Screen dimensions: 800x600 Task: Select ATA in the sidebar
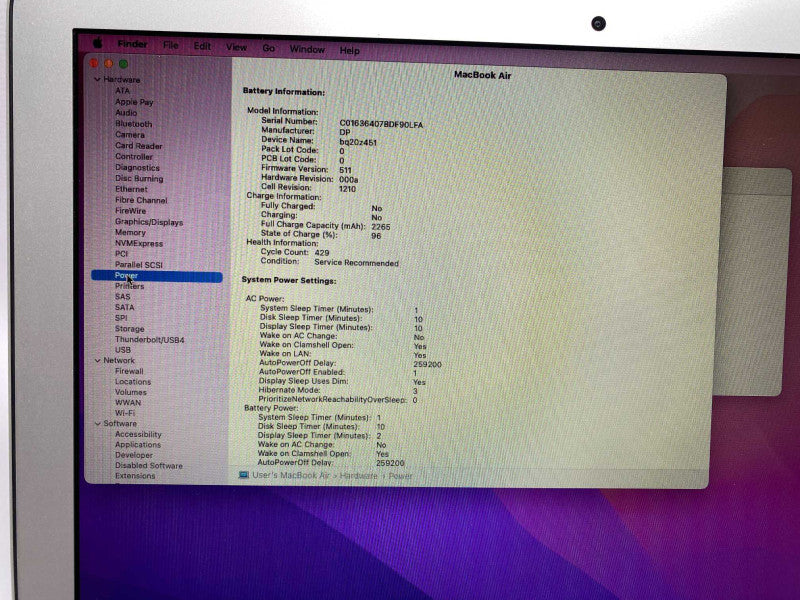click(122, 90)
